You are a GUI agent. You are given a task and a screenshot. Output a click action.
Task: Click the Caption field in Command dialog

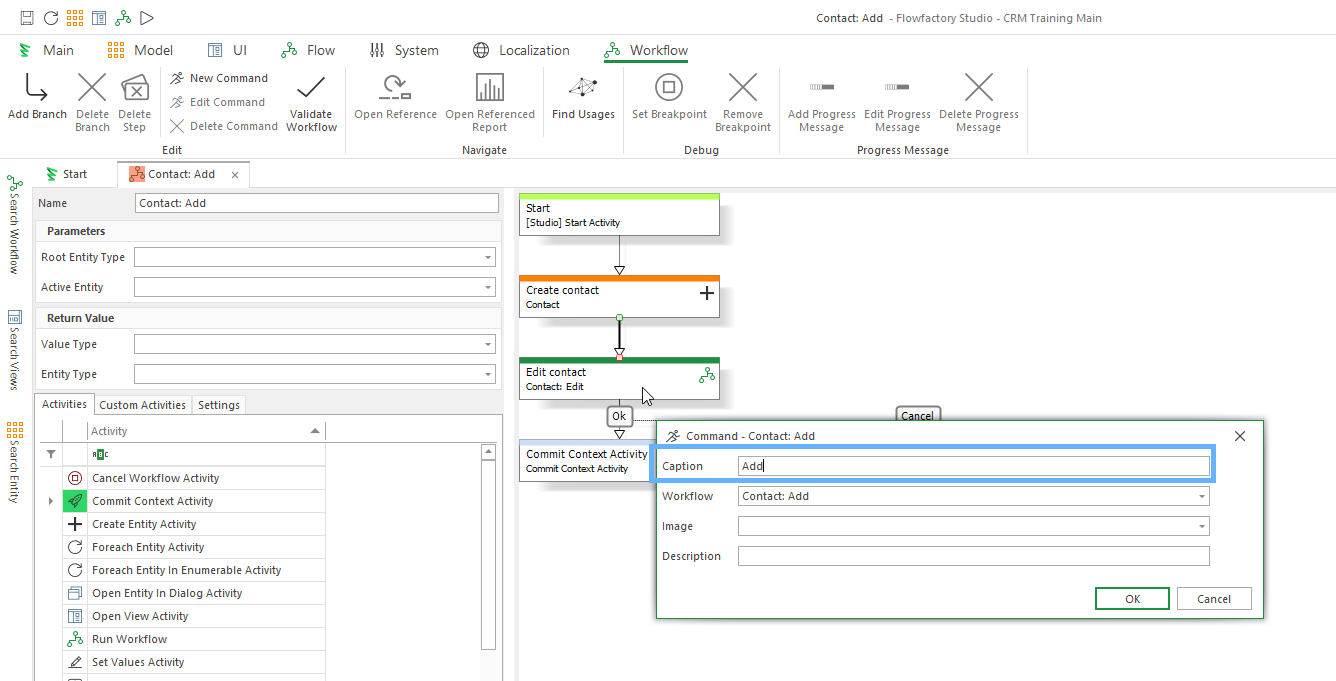click(x=974, y=466)
